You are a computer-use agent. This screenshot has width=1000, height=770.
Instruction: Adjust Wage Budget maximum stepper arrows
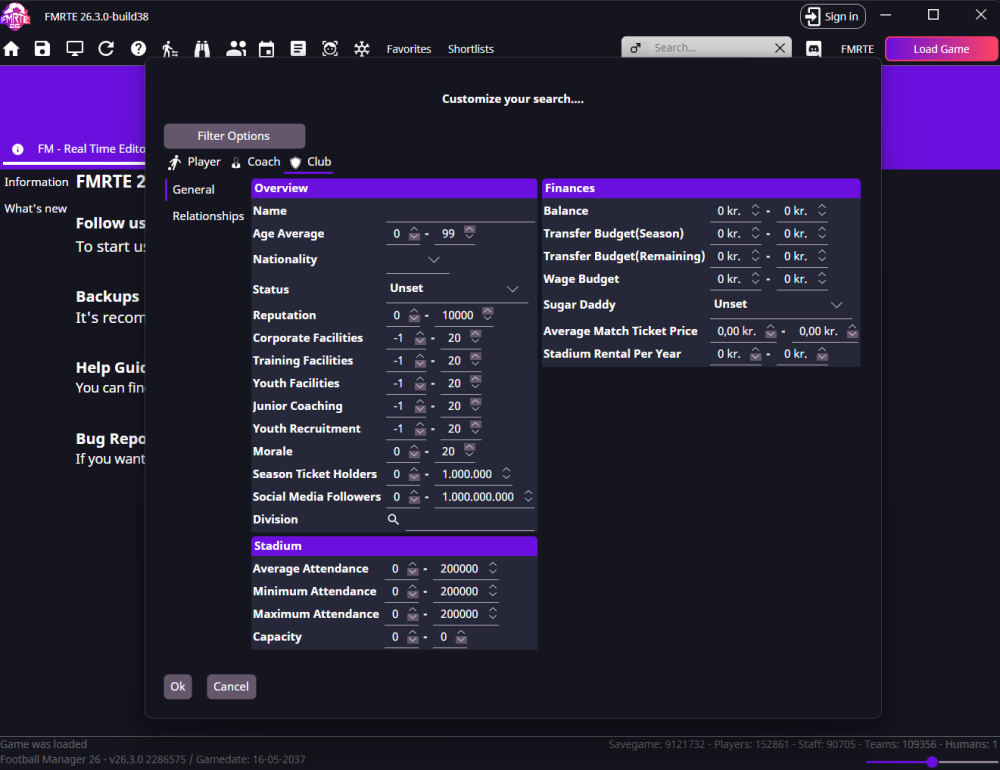point(822,278)
